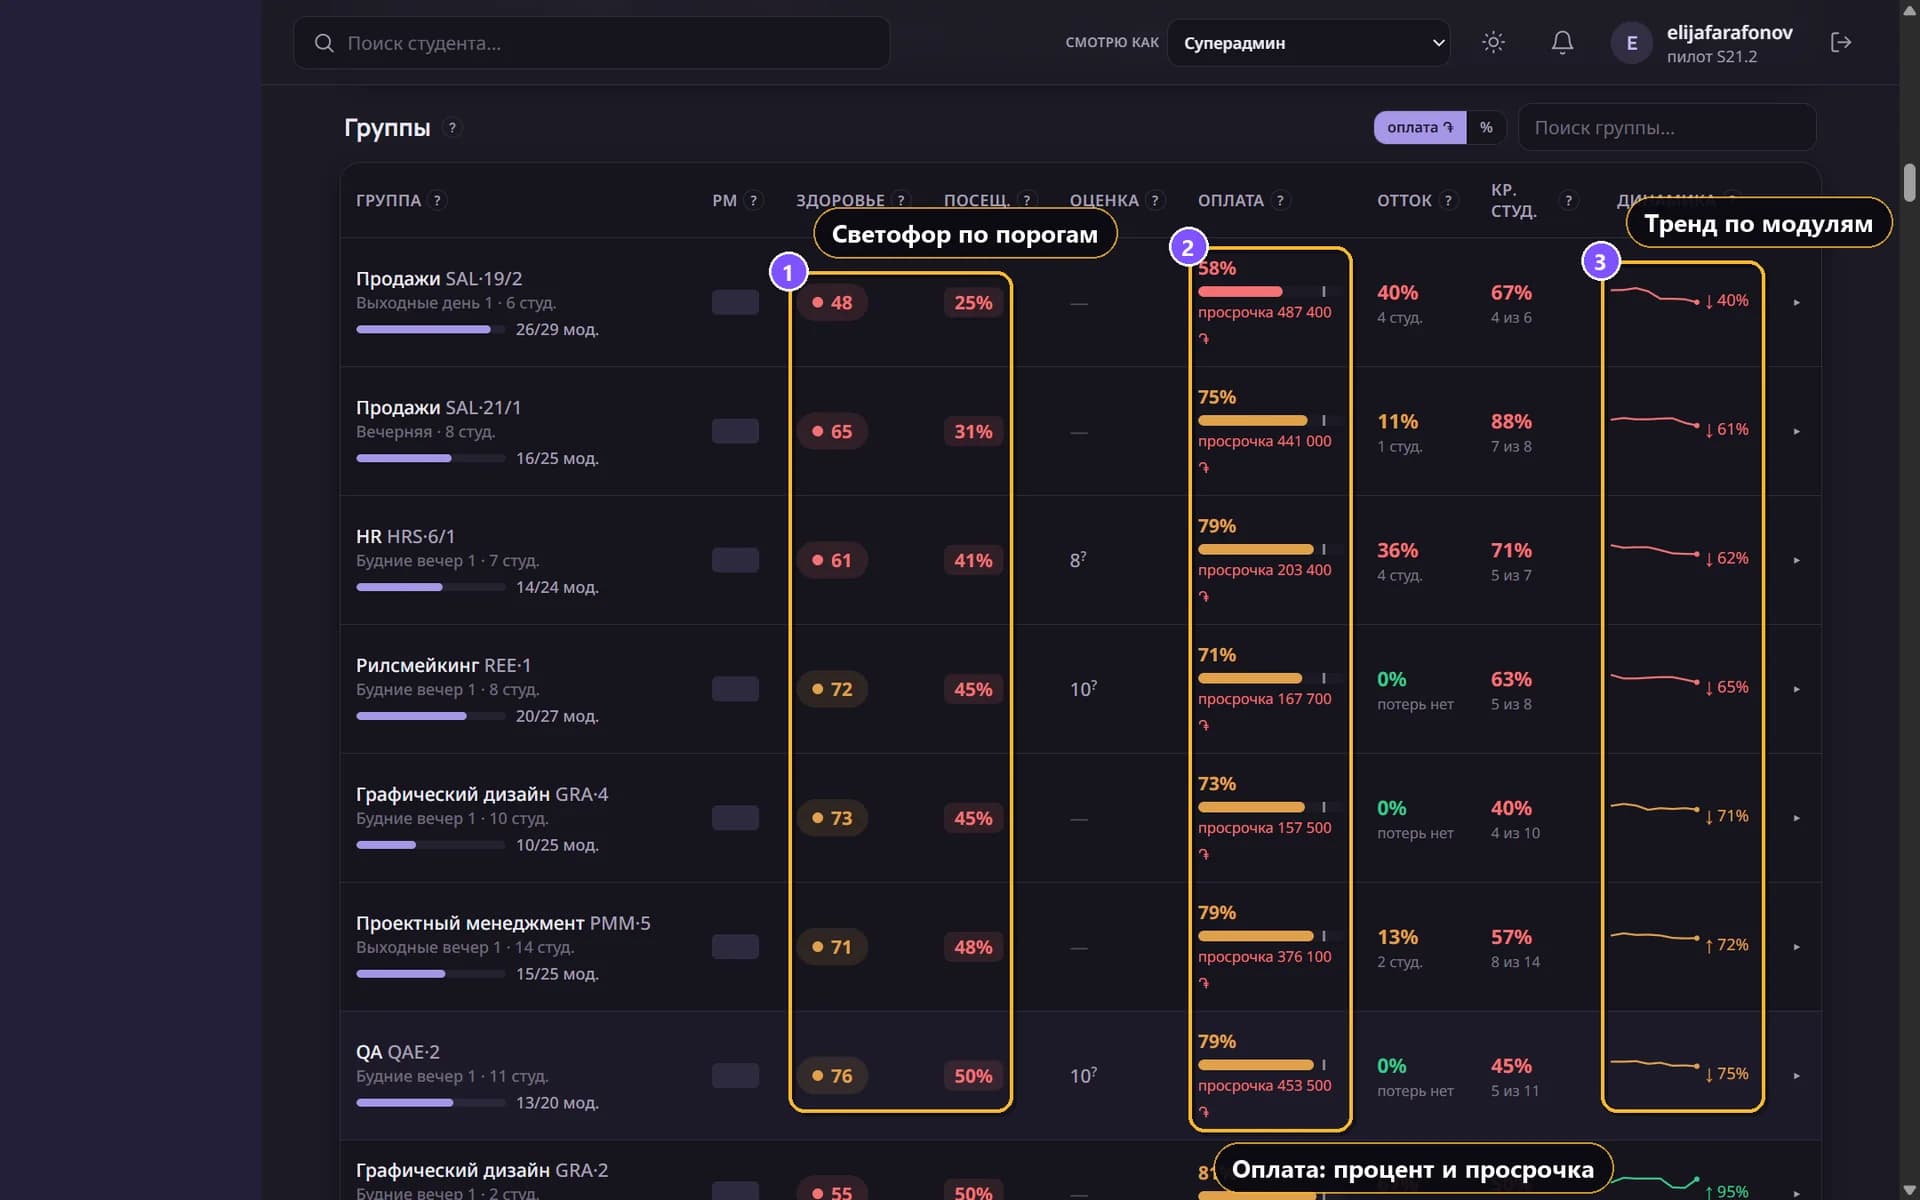Switch payment view to percent %
The image size is (1920, 1200).
1486,127
